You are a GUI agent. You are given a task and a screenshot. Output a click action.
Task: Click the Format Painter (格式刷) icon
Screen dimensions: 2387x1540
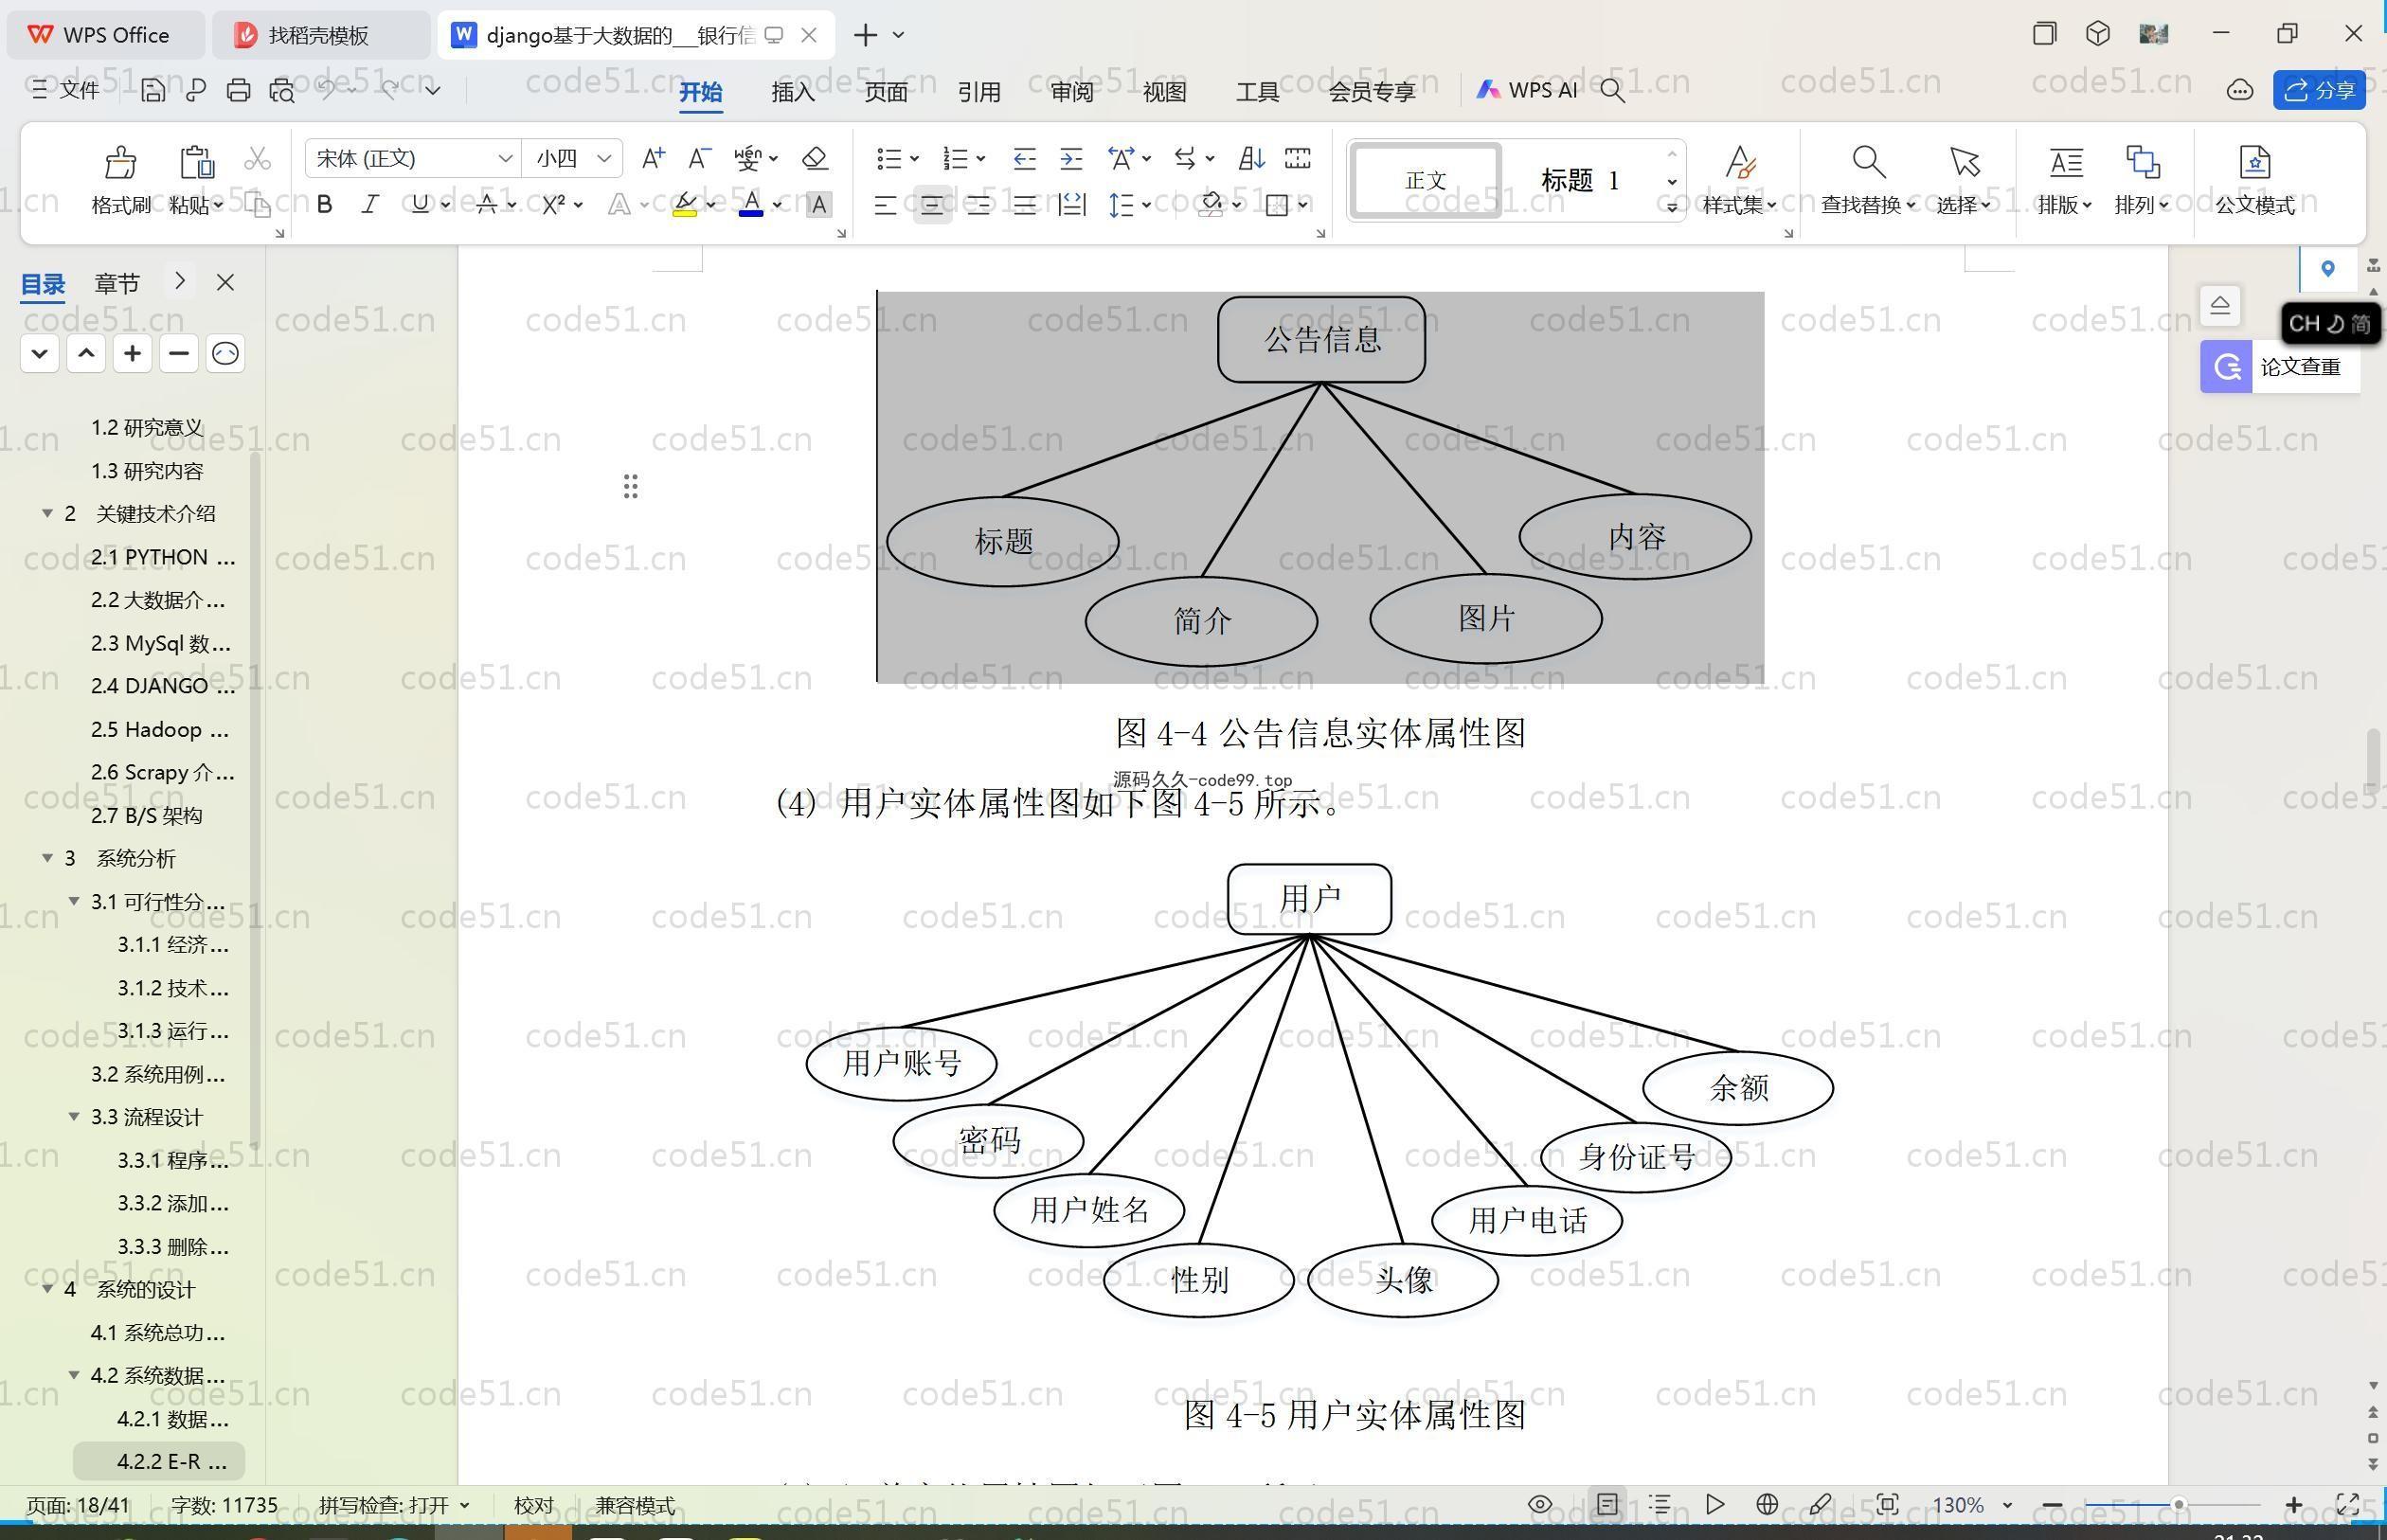point(120,162)
